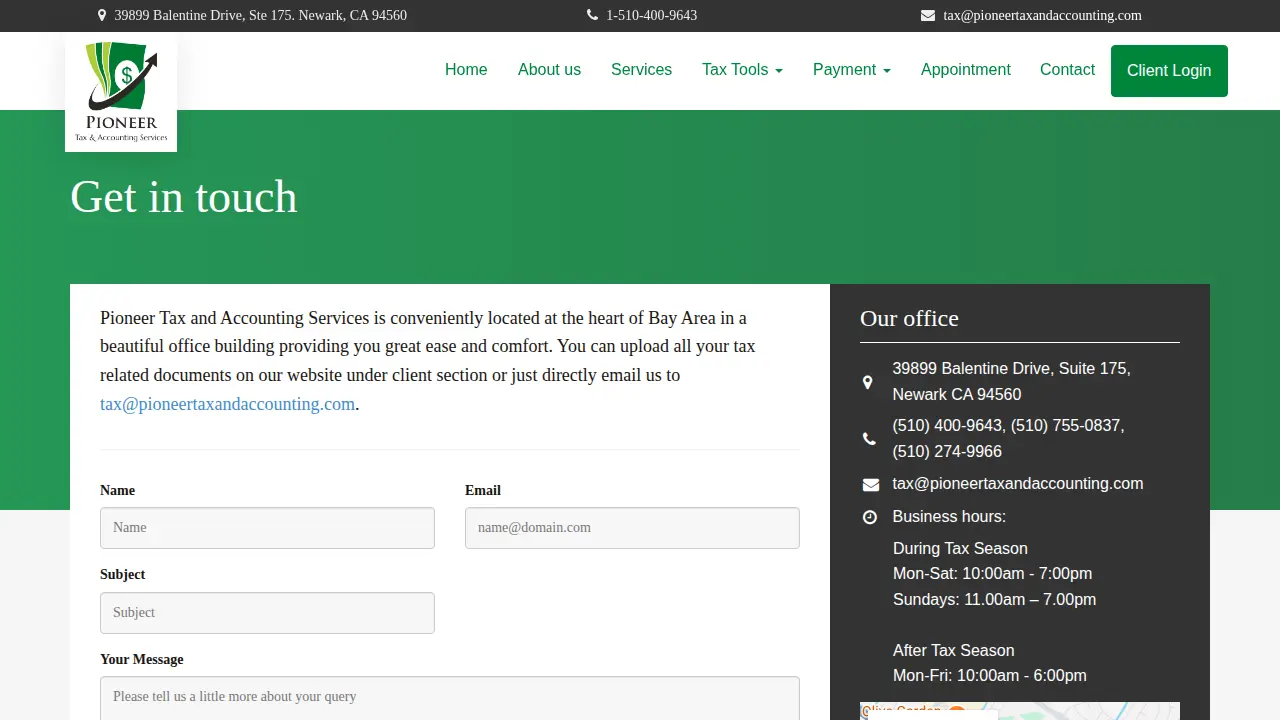1280x720 pixels.
Task: Click the Our office heading
Action: (909, 318)
